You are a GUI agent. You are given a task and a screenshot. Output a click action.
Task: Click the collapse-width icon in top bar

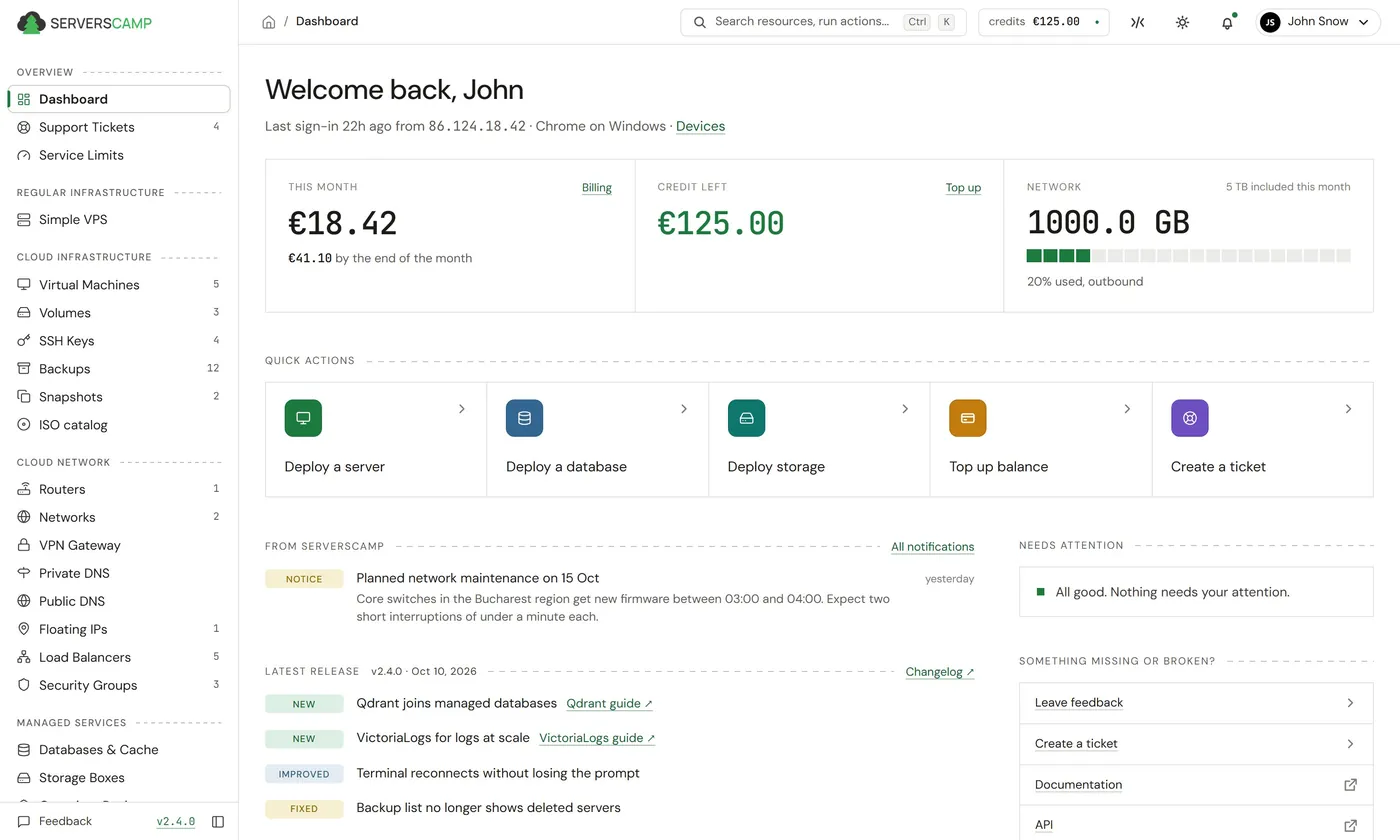click(1137, 22)
